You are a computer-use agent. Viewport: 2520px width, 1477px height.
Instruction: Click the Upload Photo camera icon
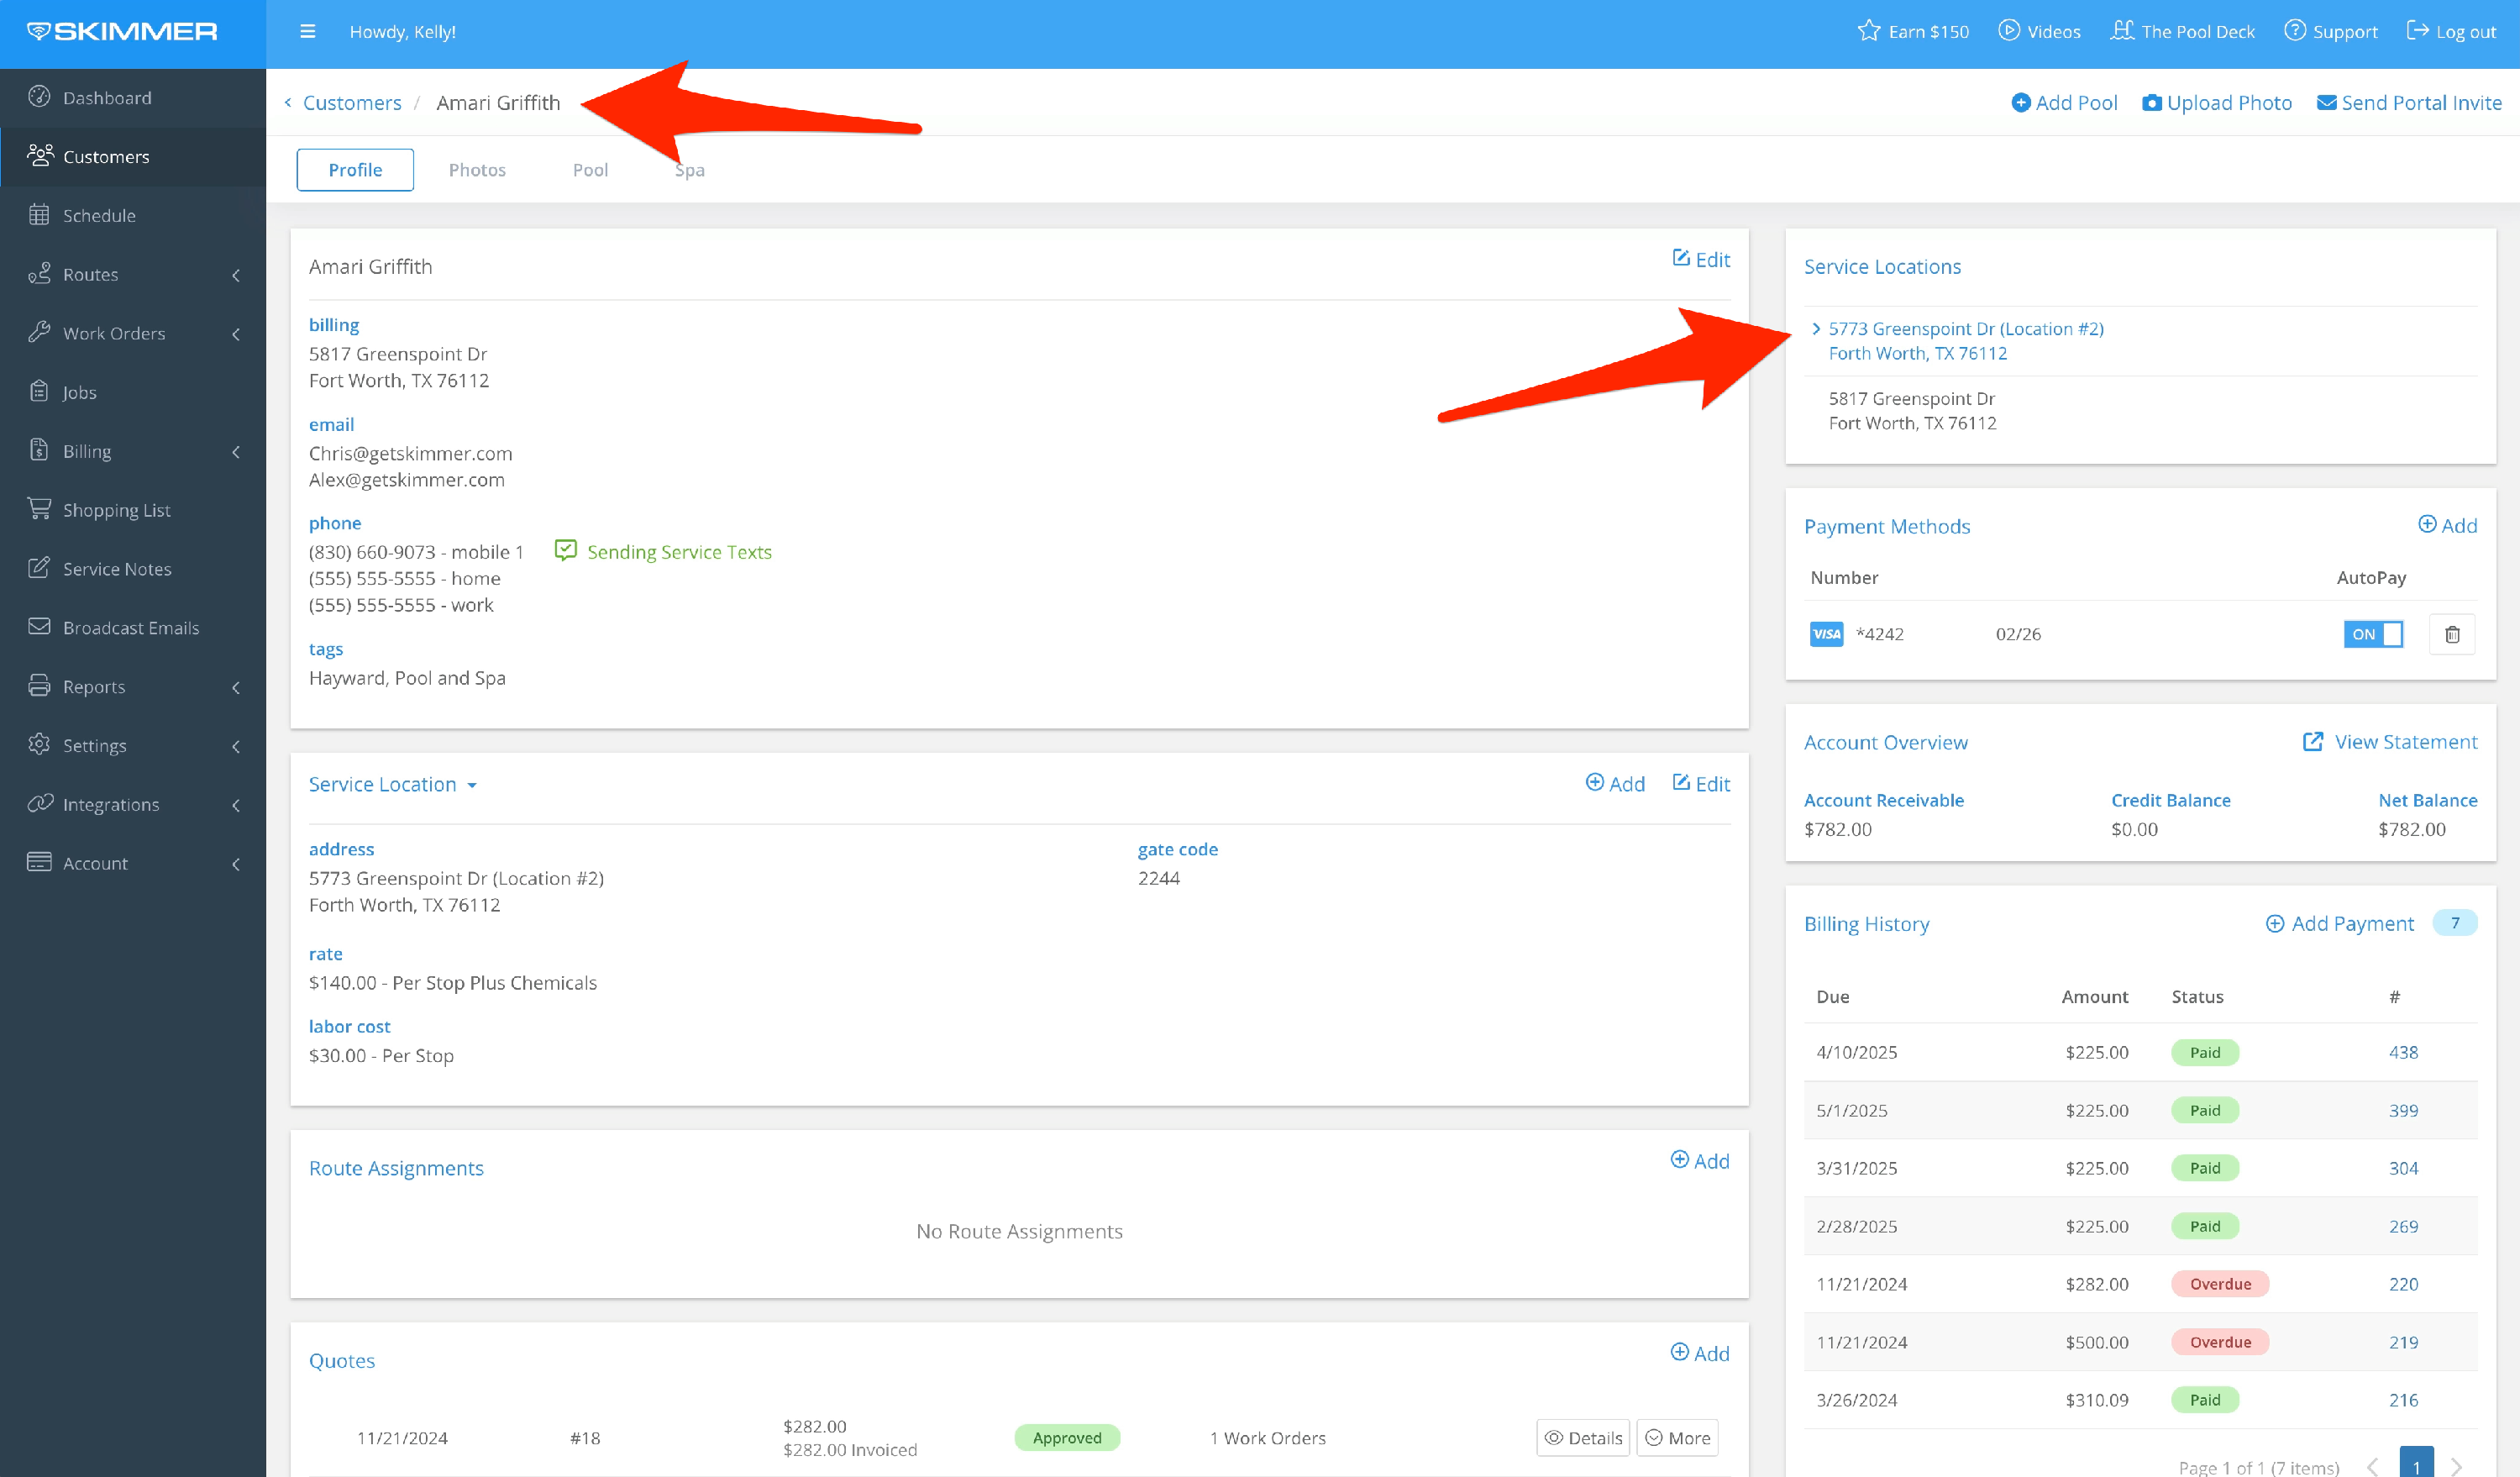(2152, 103)
